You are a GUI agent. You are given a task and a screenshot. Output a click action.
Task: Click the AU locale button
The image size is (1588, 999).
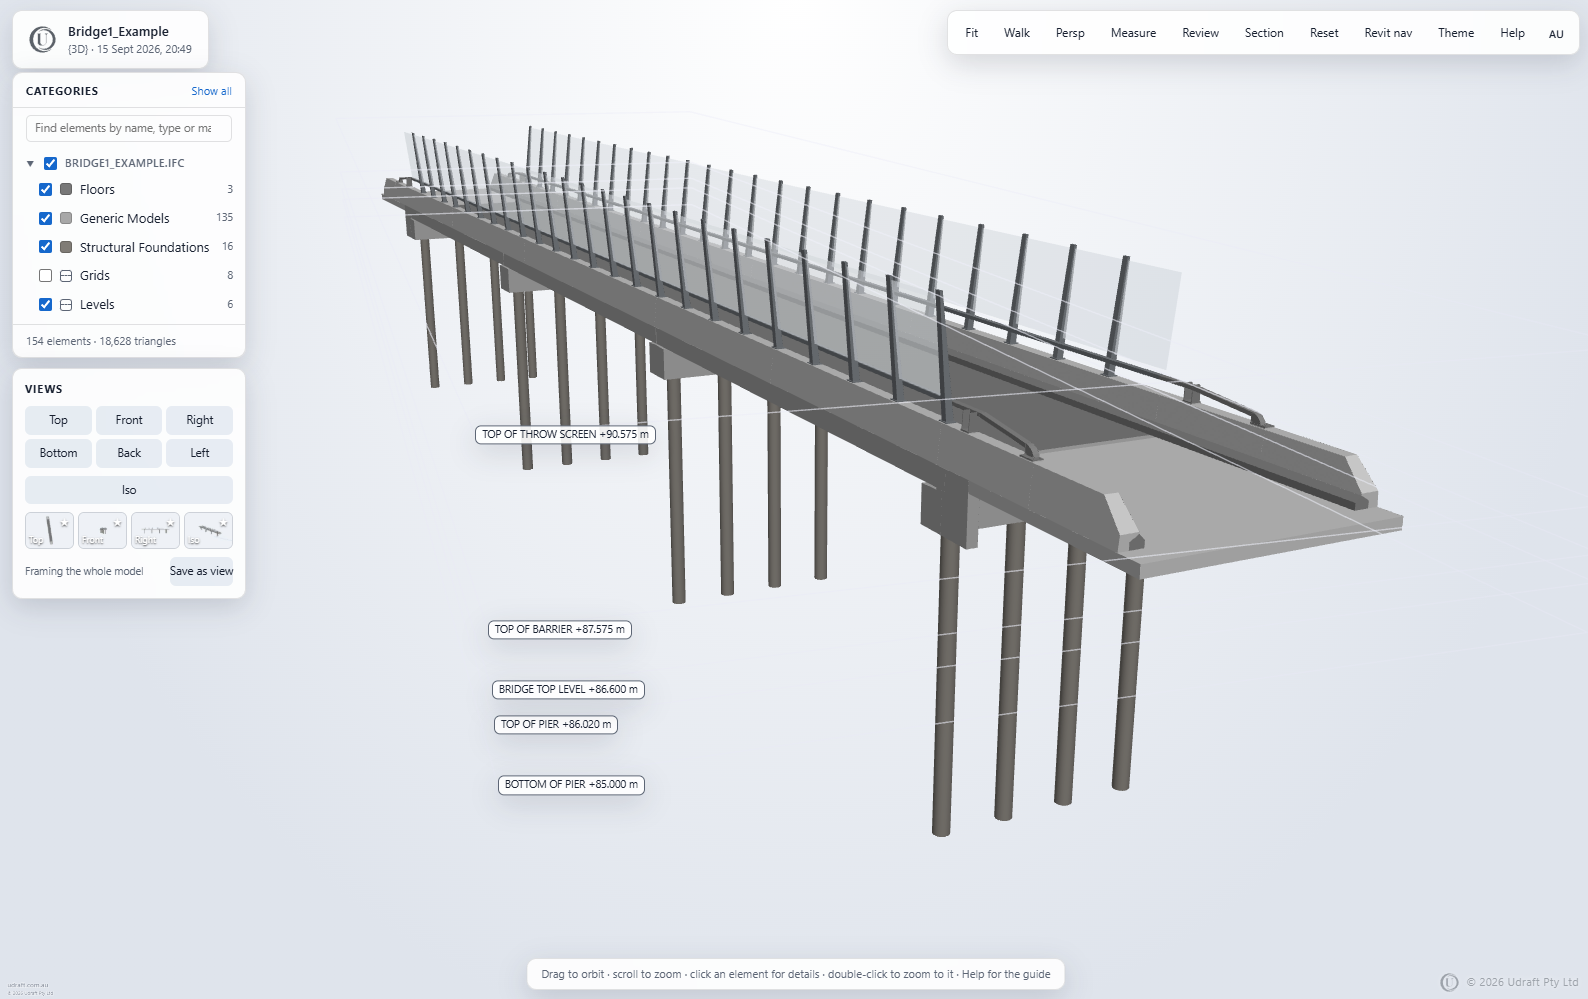[x=1556, y=34]
